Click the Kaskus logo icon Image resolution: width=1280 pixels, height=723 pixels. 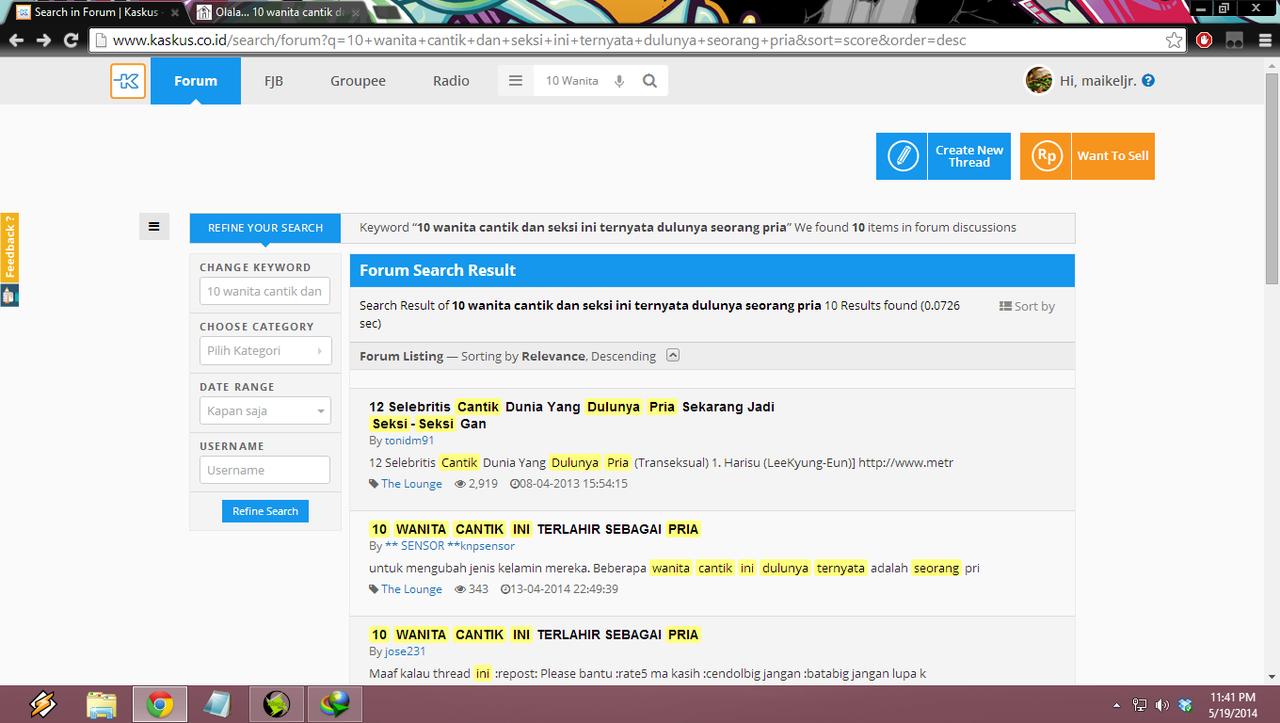tap(128, 81)
